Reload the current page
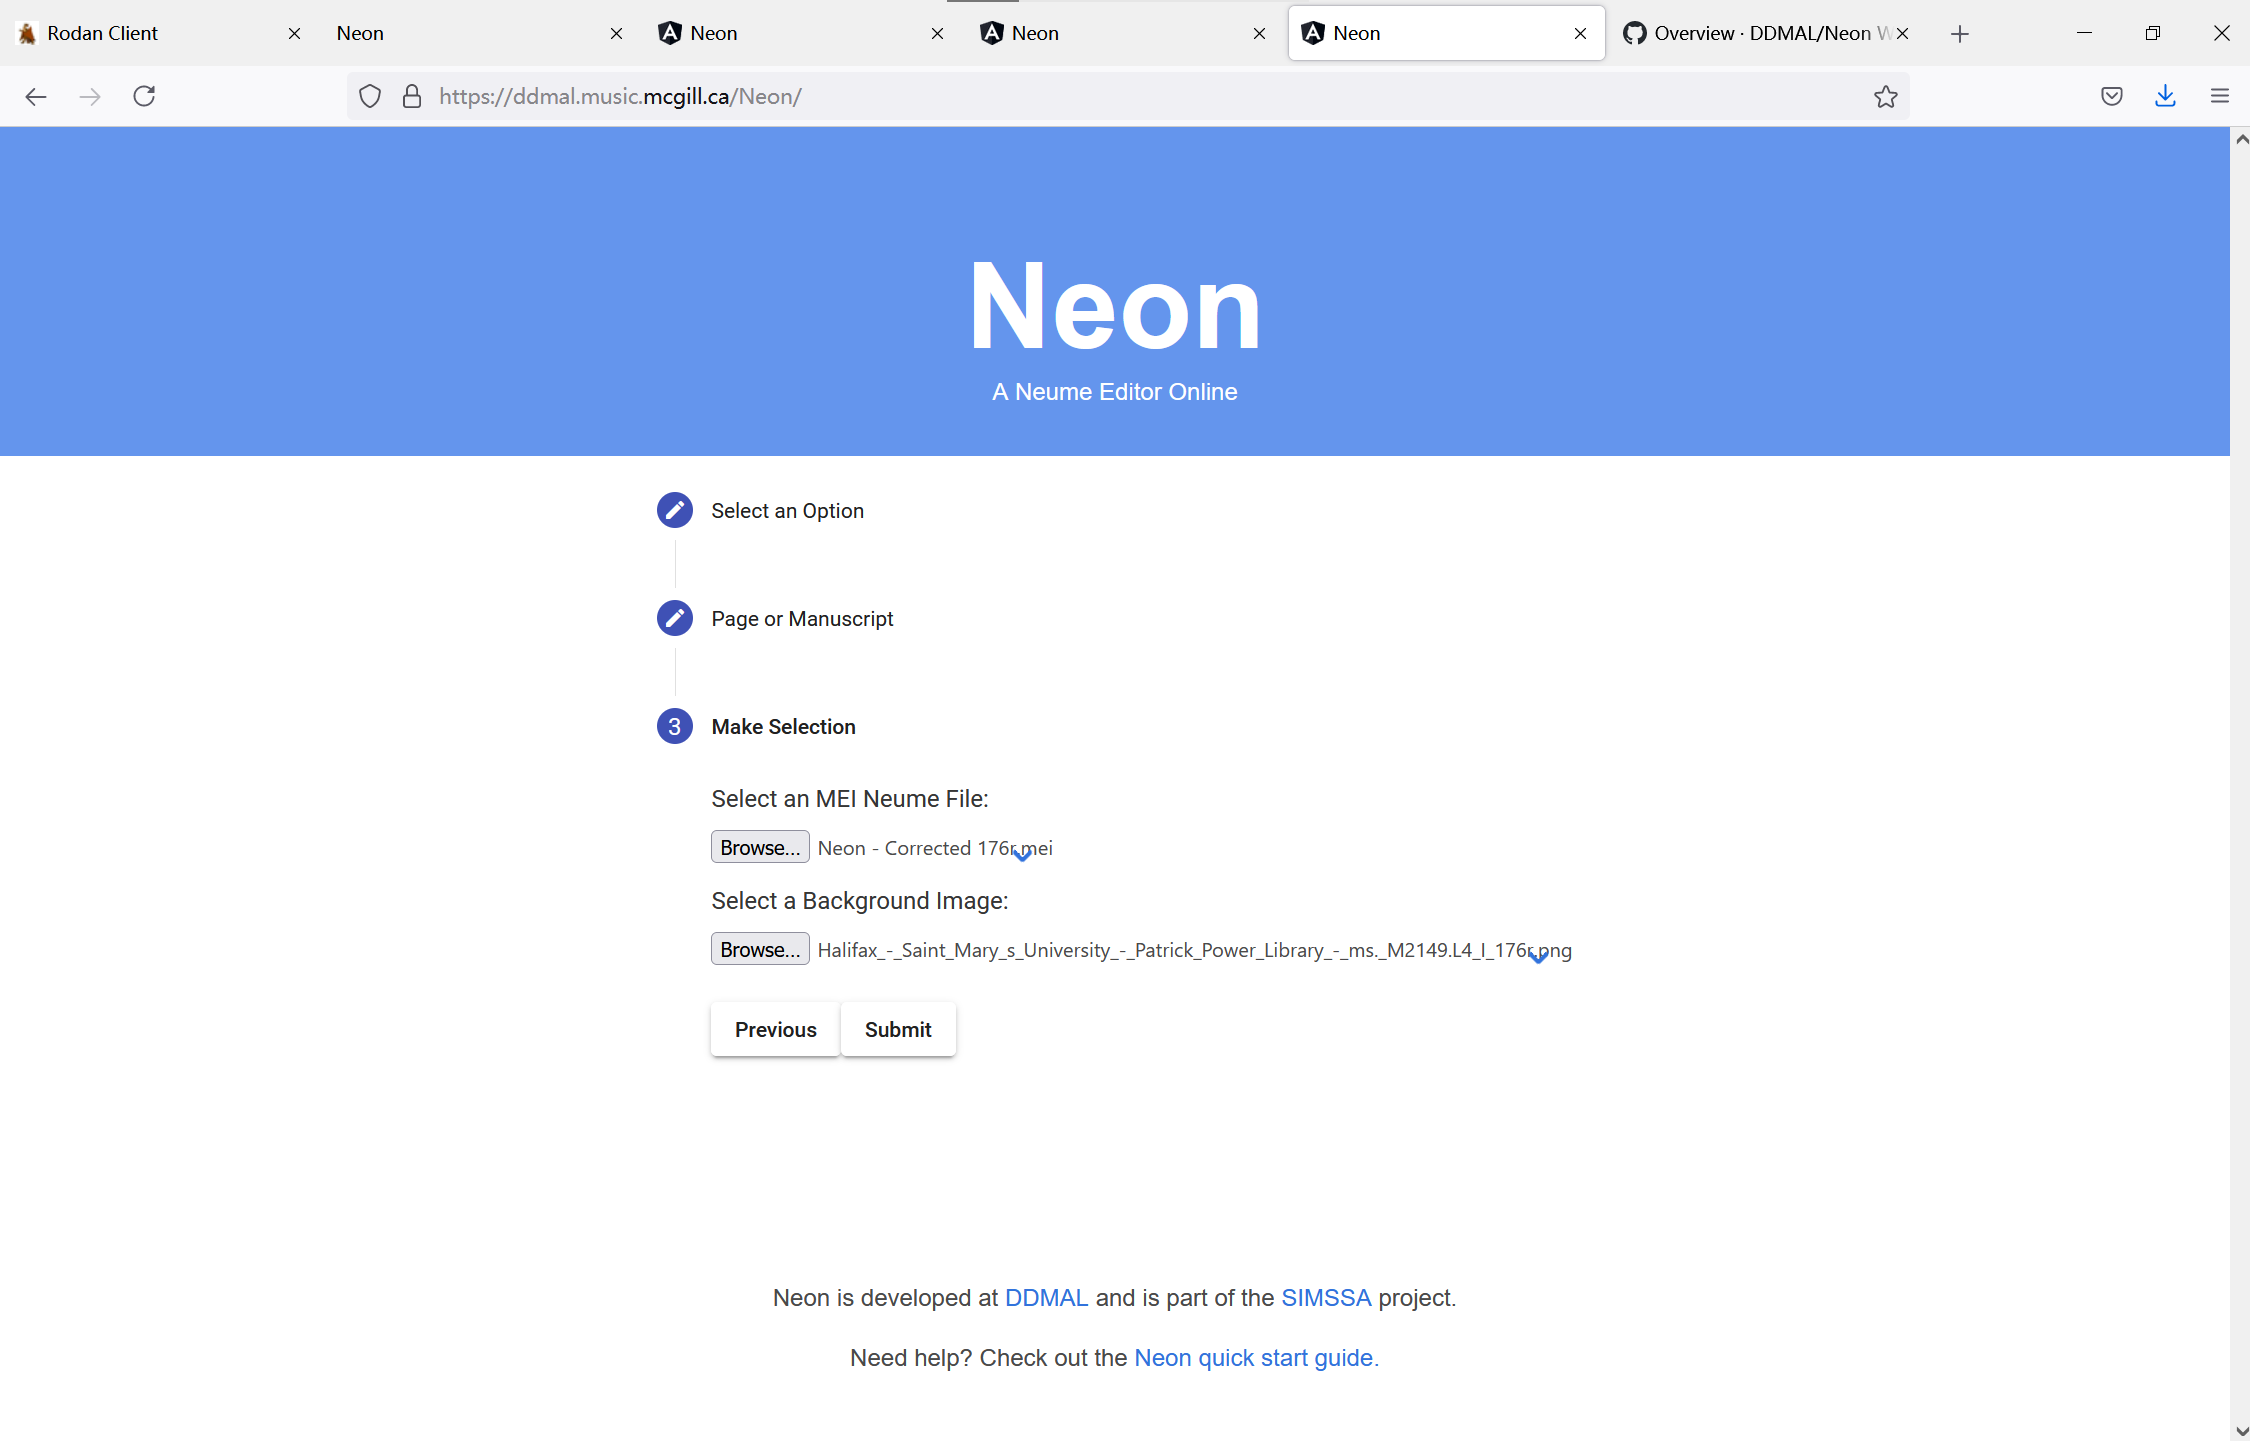The width and height of the screenshot is (2250, 1441). (144, 96)
